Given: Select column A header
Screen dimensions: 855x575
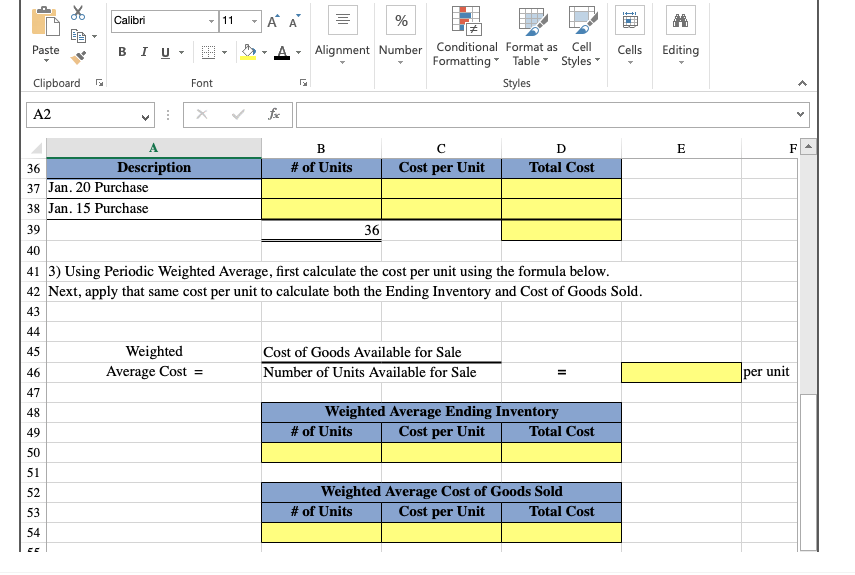Looking at the screenshot, I should point(154,148).
